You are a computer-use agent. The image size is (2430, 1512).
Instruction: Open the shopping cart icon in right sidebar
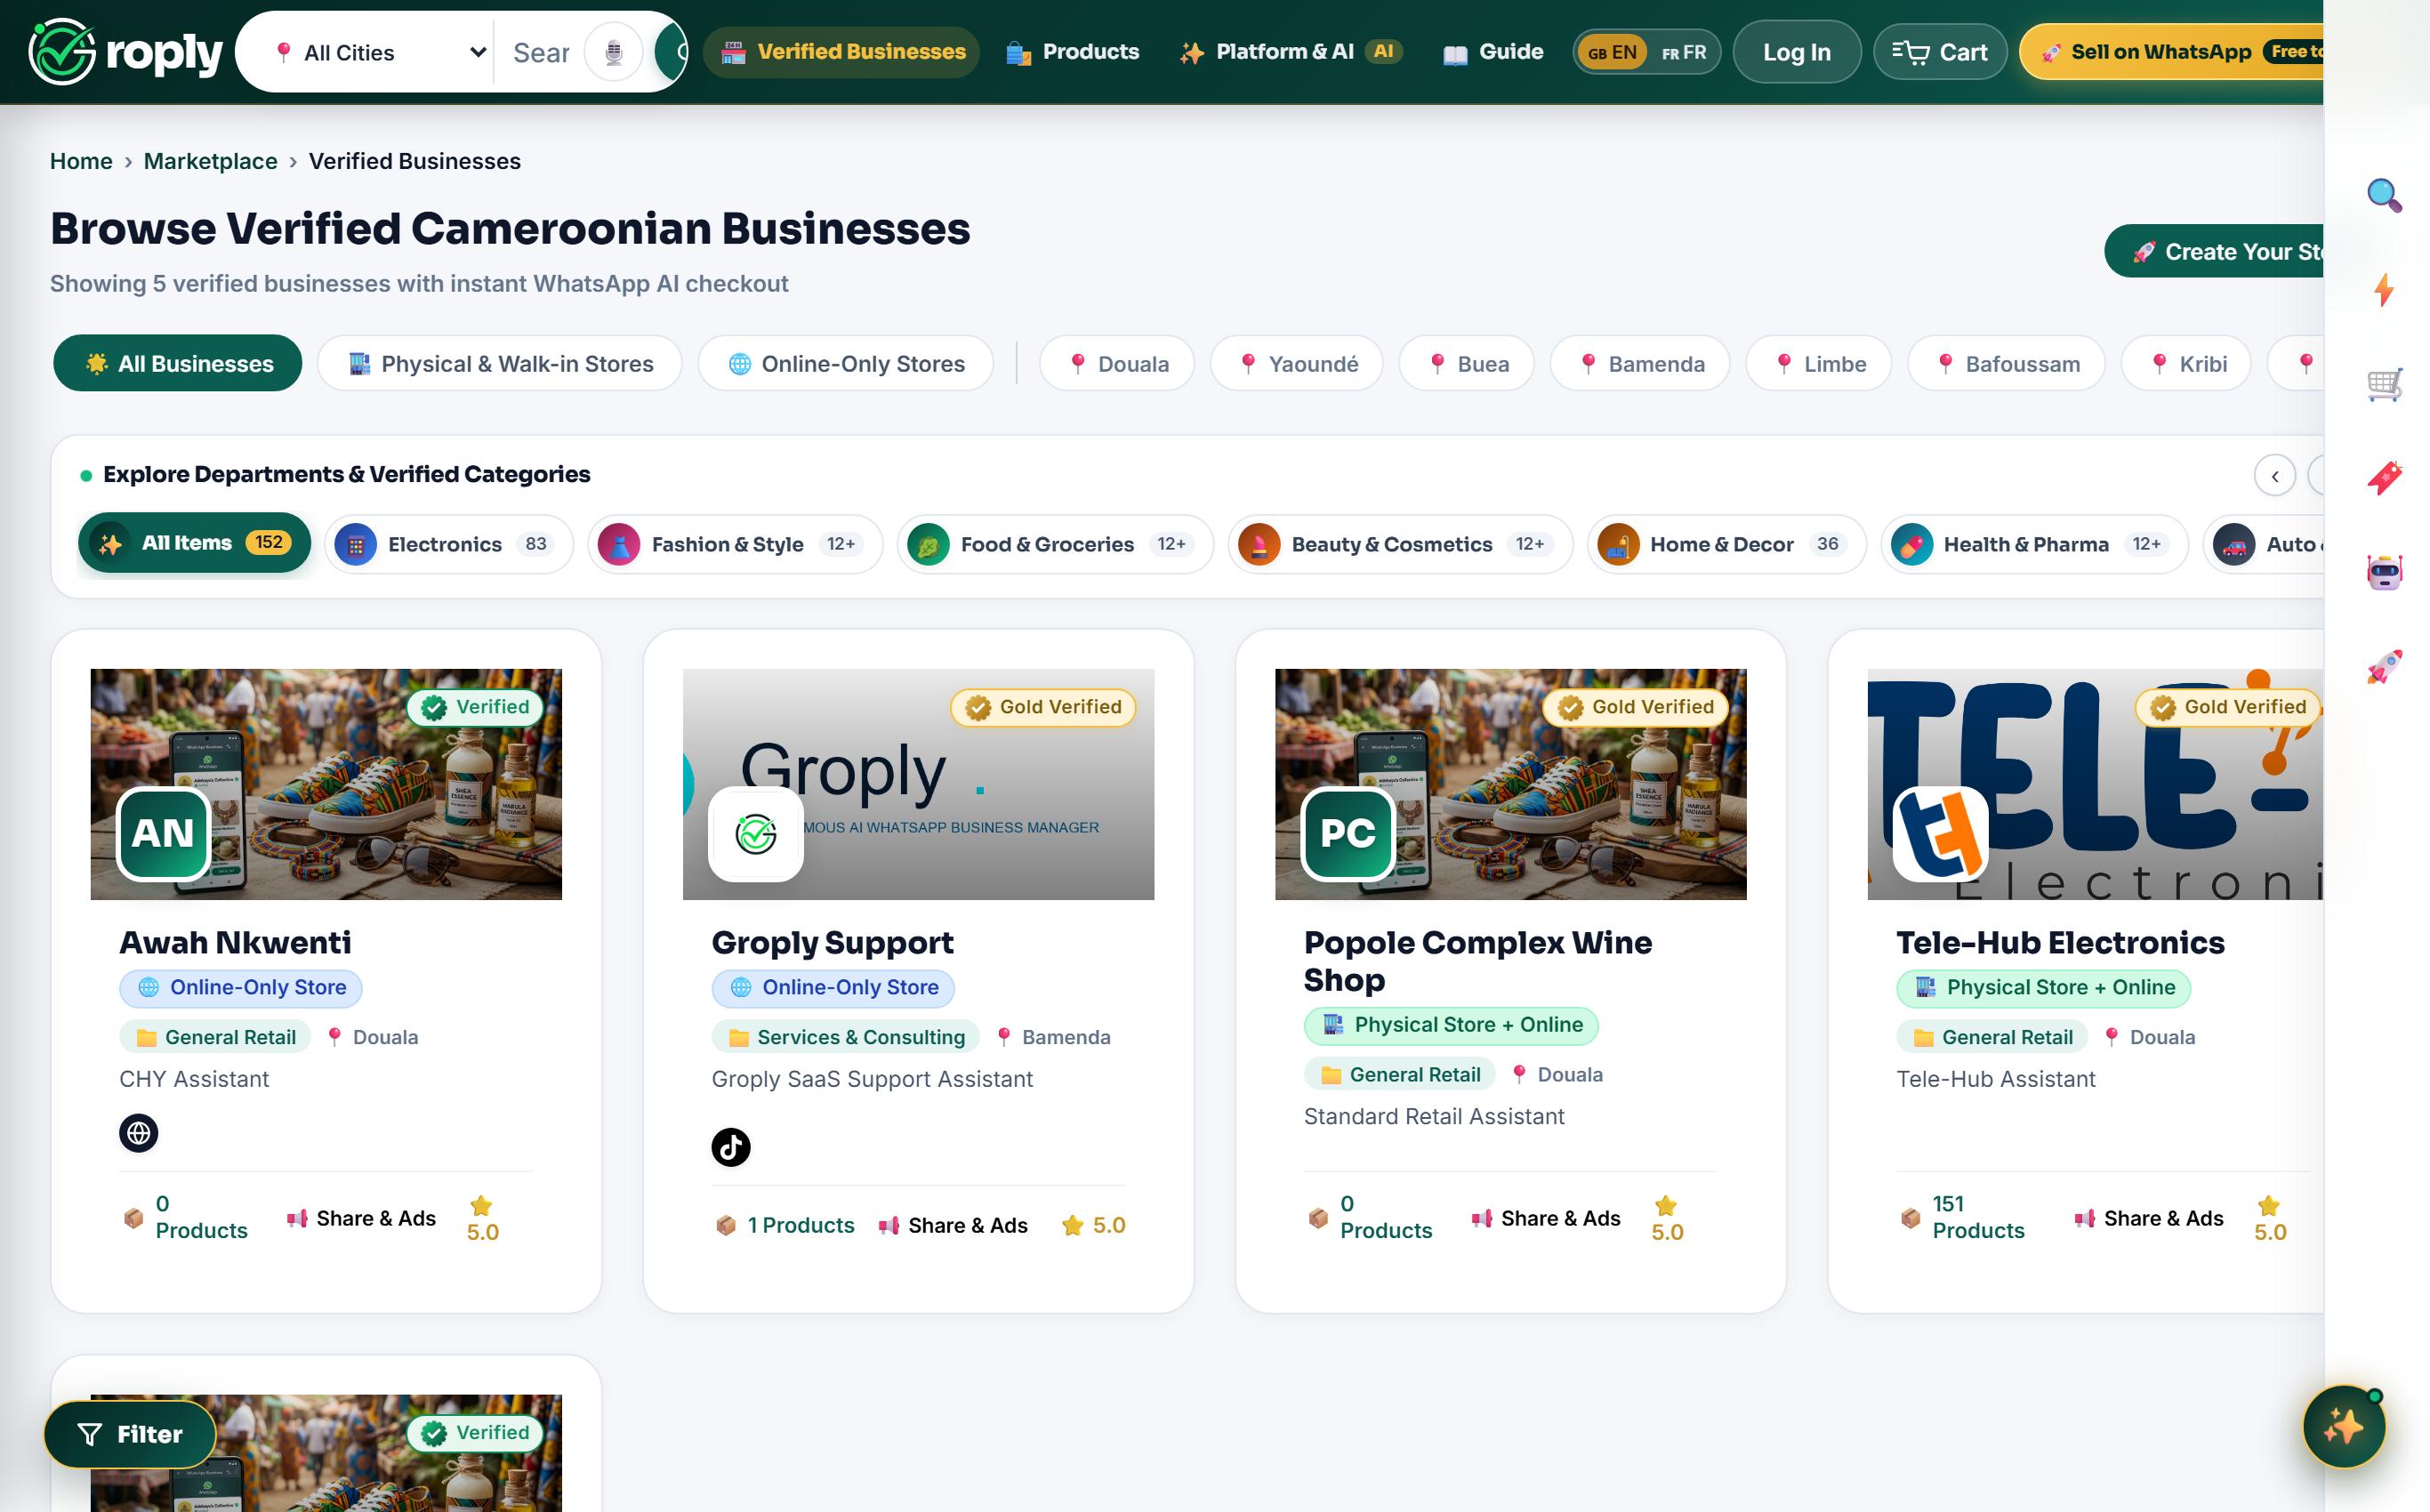(x=2384, y=384)
